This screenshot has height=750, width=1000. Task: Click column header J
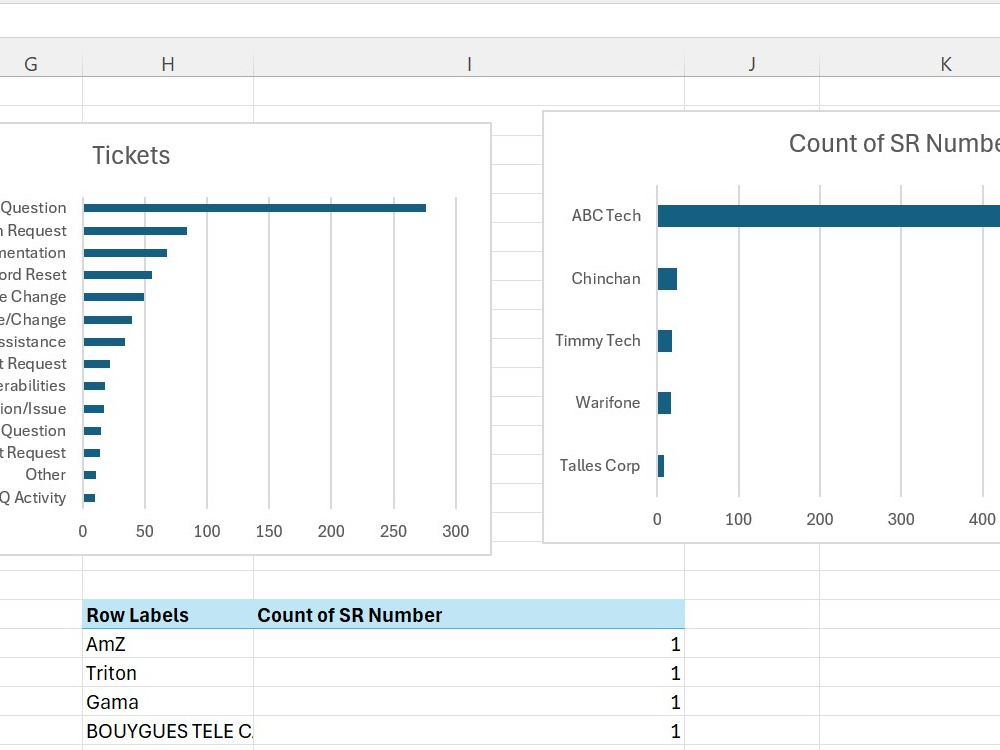click(753, 63)
